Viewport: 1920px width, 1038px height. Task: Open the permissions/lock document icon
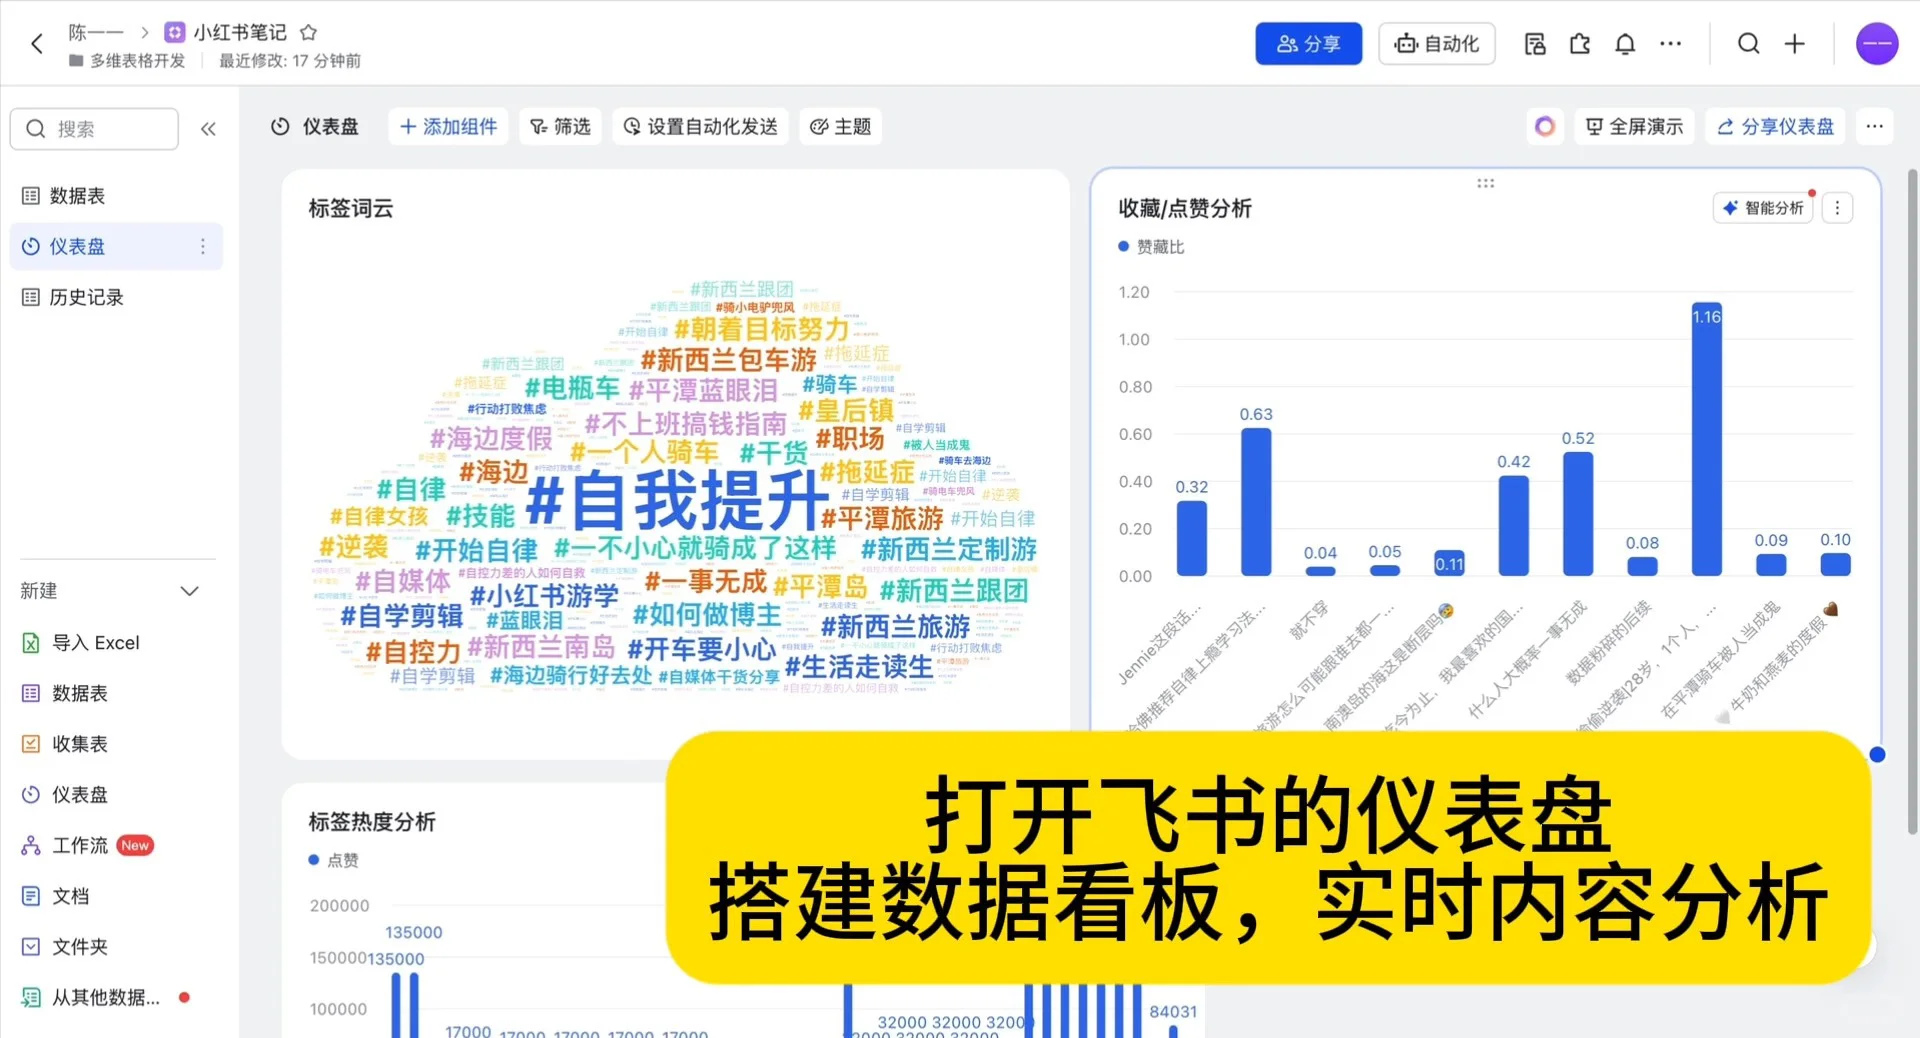[1534, 44]
